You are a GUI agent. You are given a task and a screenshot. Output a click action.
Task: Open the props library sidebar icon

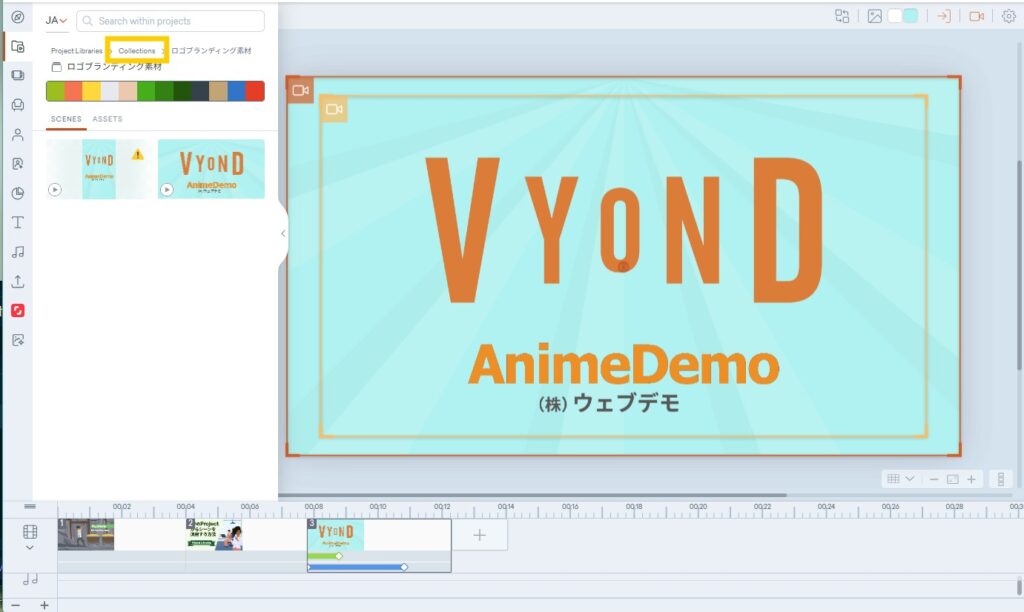point(18,105)
